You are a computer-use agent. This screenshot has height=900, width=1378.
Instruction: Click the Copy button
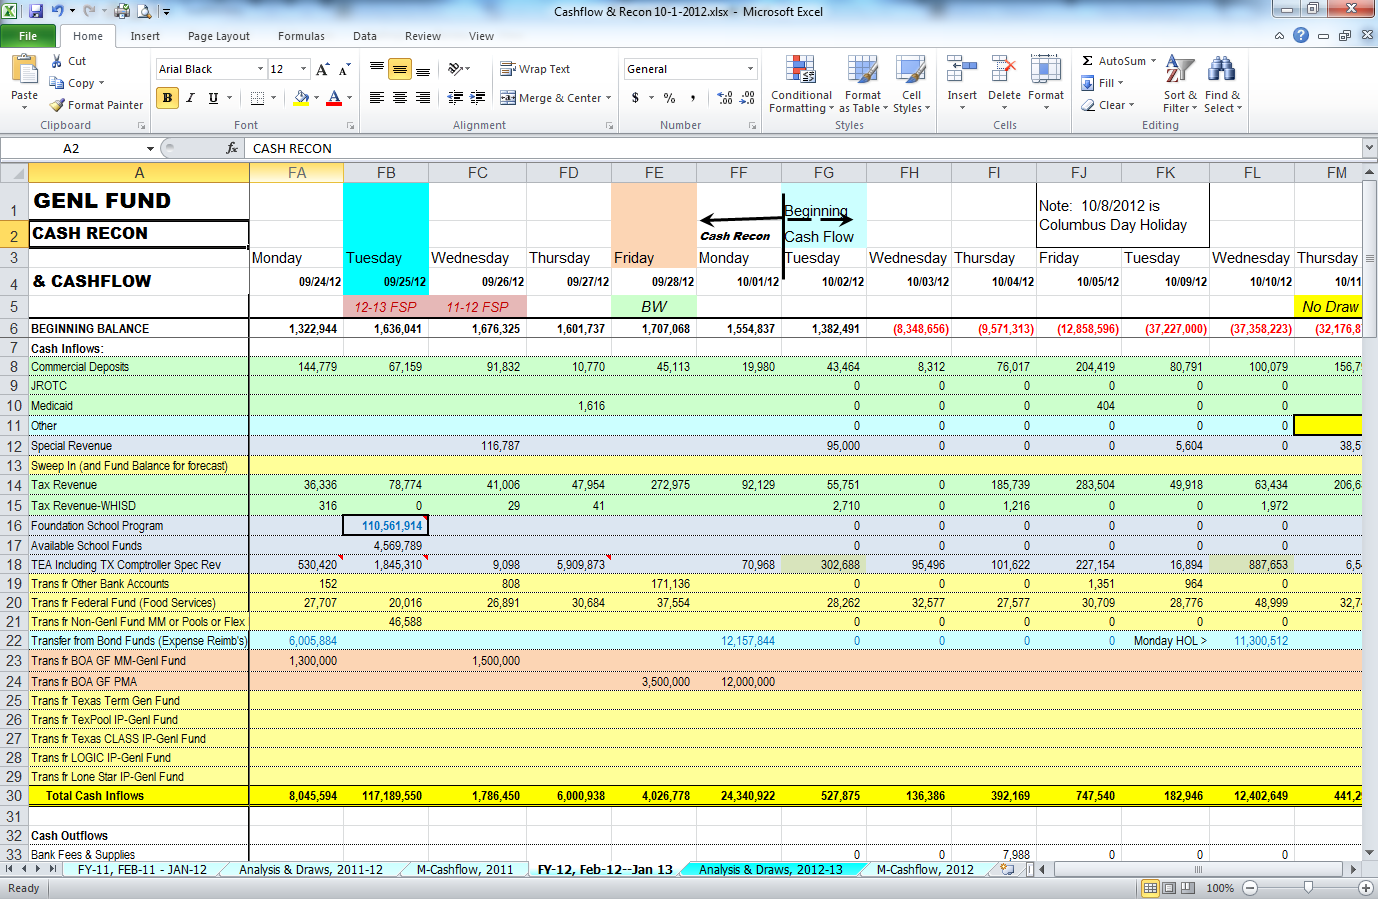tap(76, 83)
